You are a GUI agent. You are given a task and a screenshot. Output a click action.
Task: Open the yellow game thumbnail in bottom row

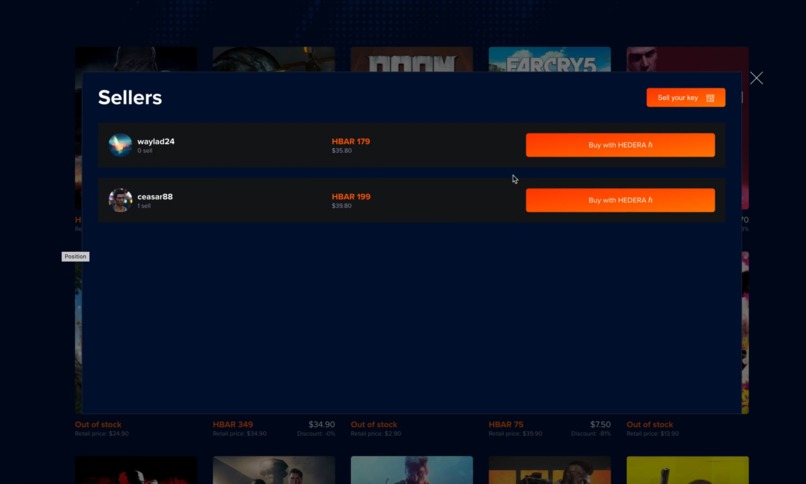687,470
